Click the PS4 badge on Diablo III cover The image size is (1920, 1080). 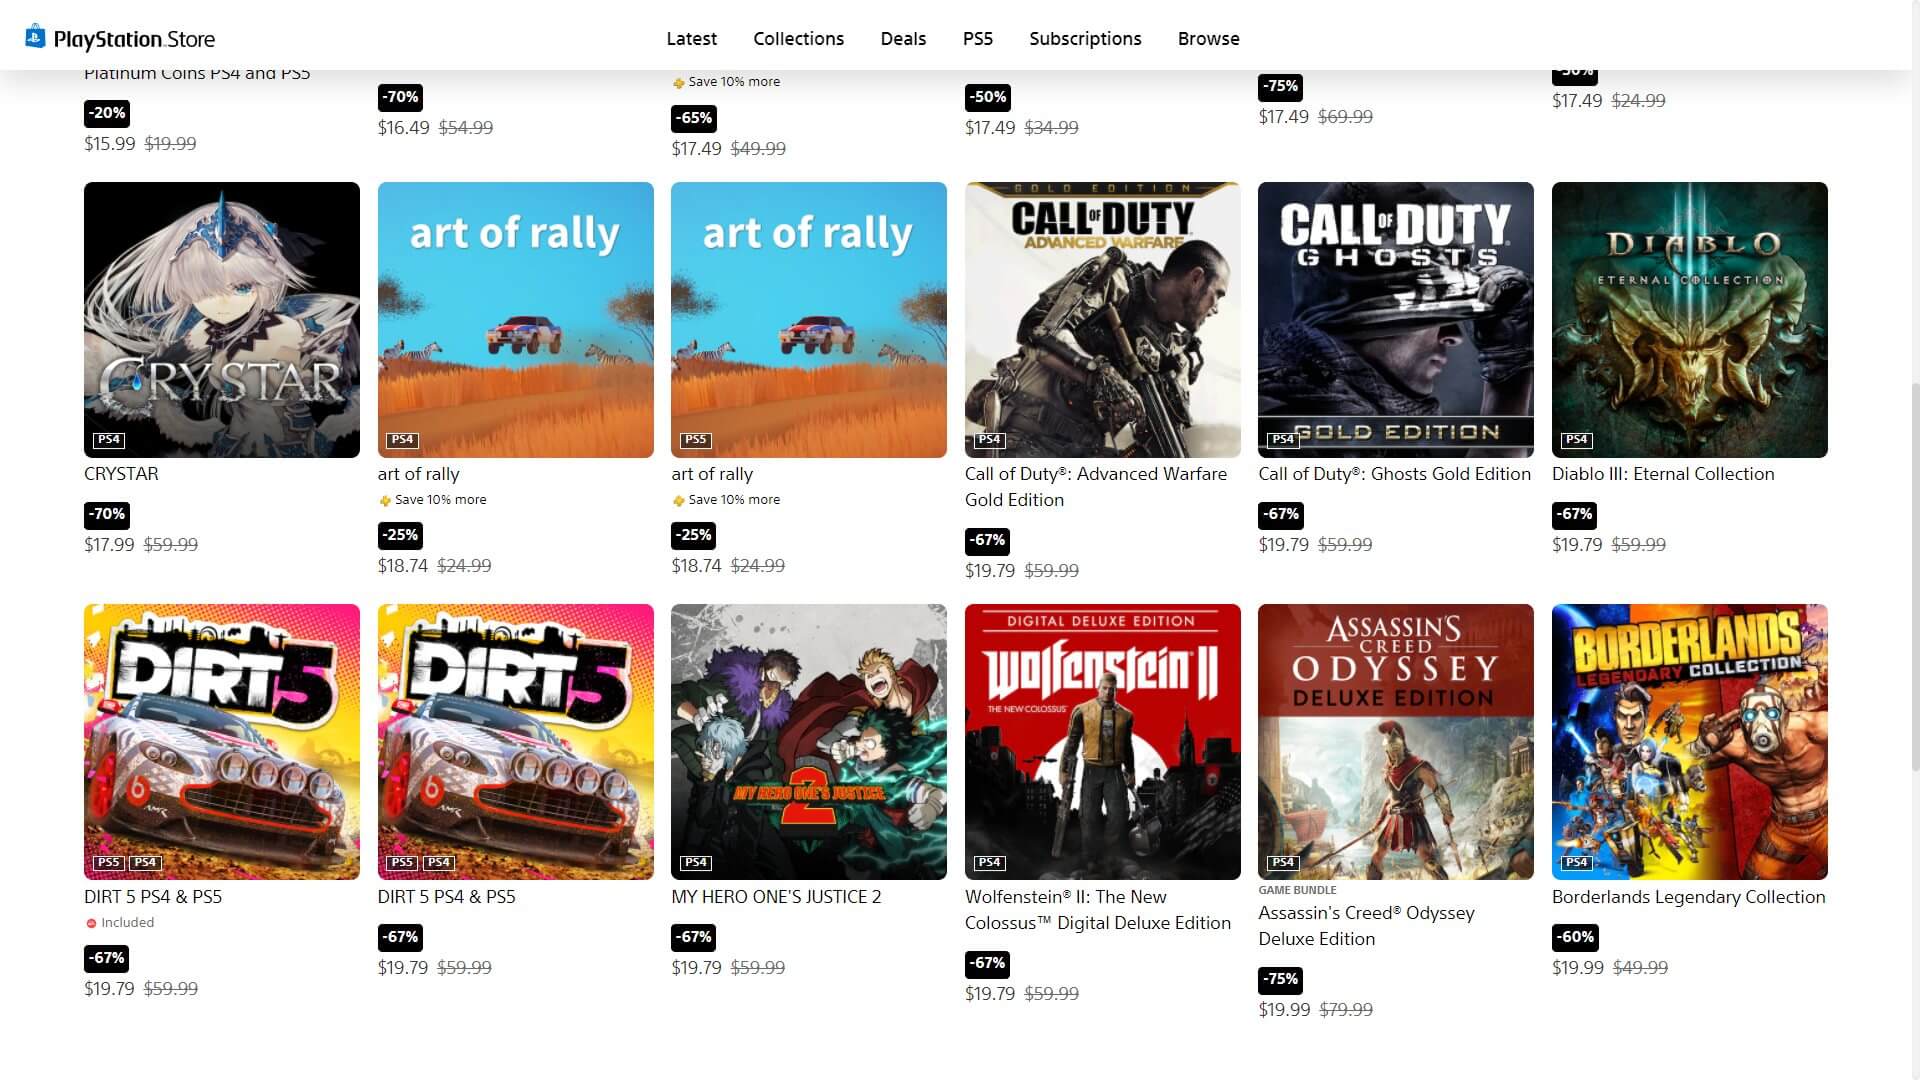point(1577,440)
